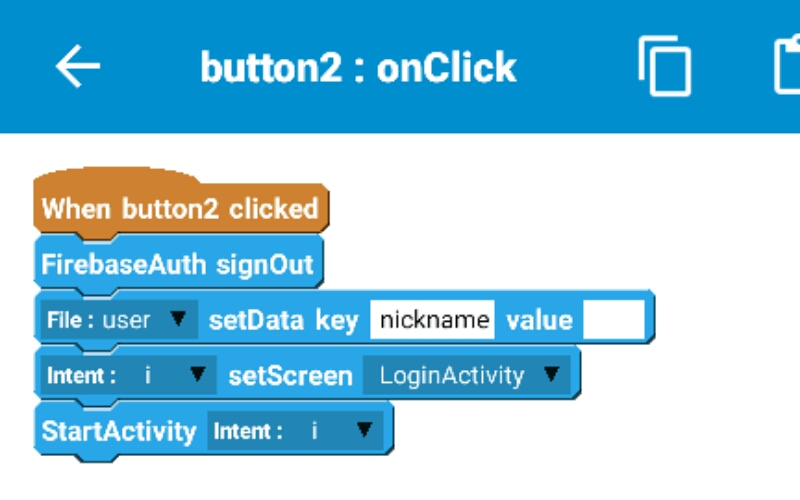
Task: Edit the nickname key field
Action: (x=432, y=320)
